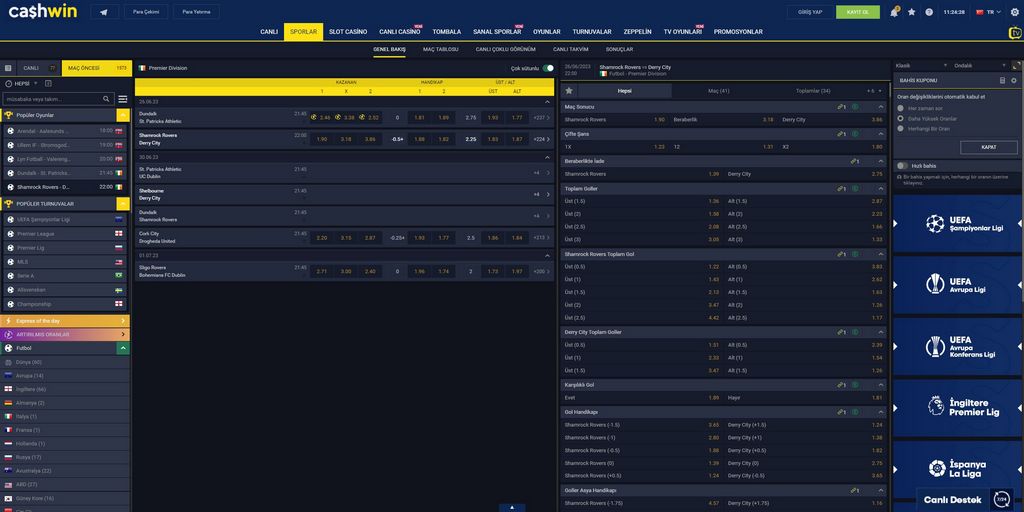This screenshot has height=512, width=1024.
Task: Select UEFA Şampiyonlar Ligi banner
Action: point(957,224)
